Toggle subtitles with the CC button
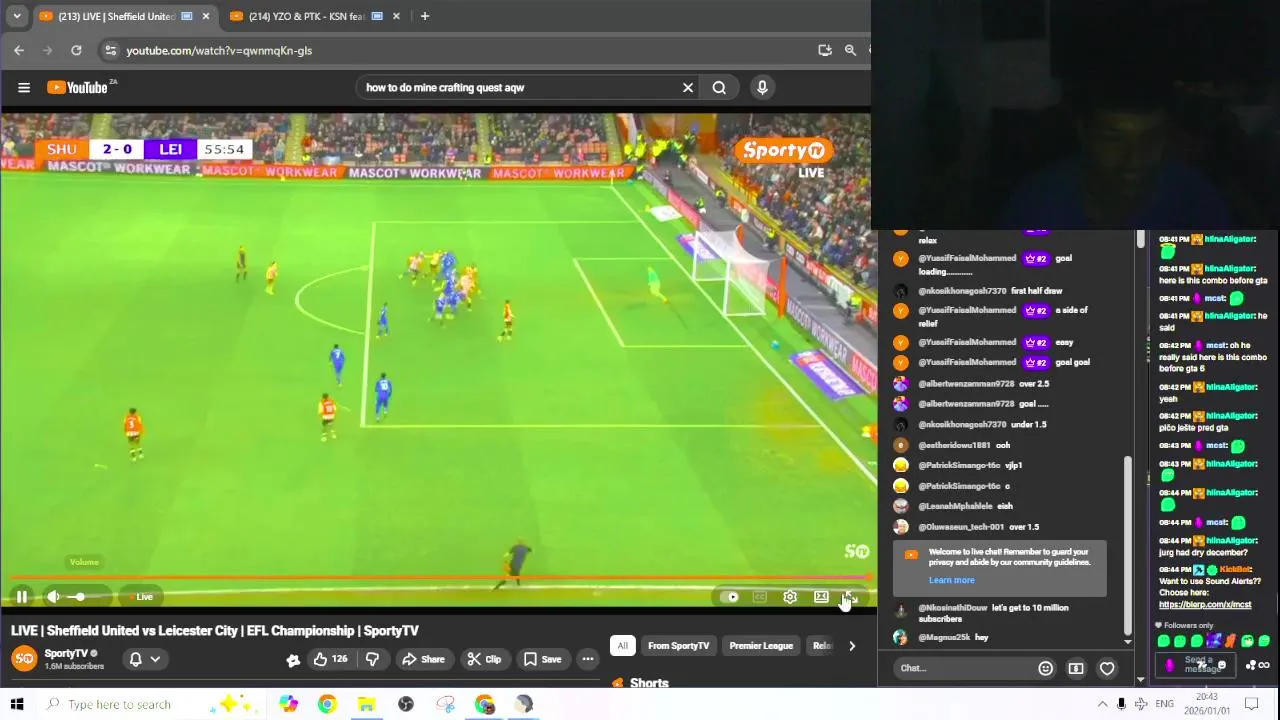 click(760, 597)
